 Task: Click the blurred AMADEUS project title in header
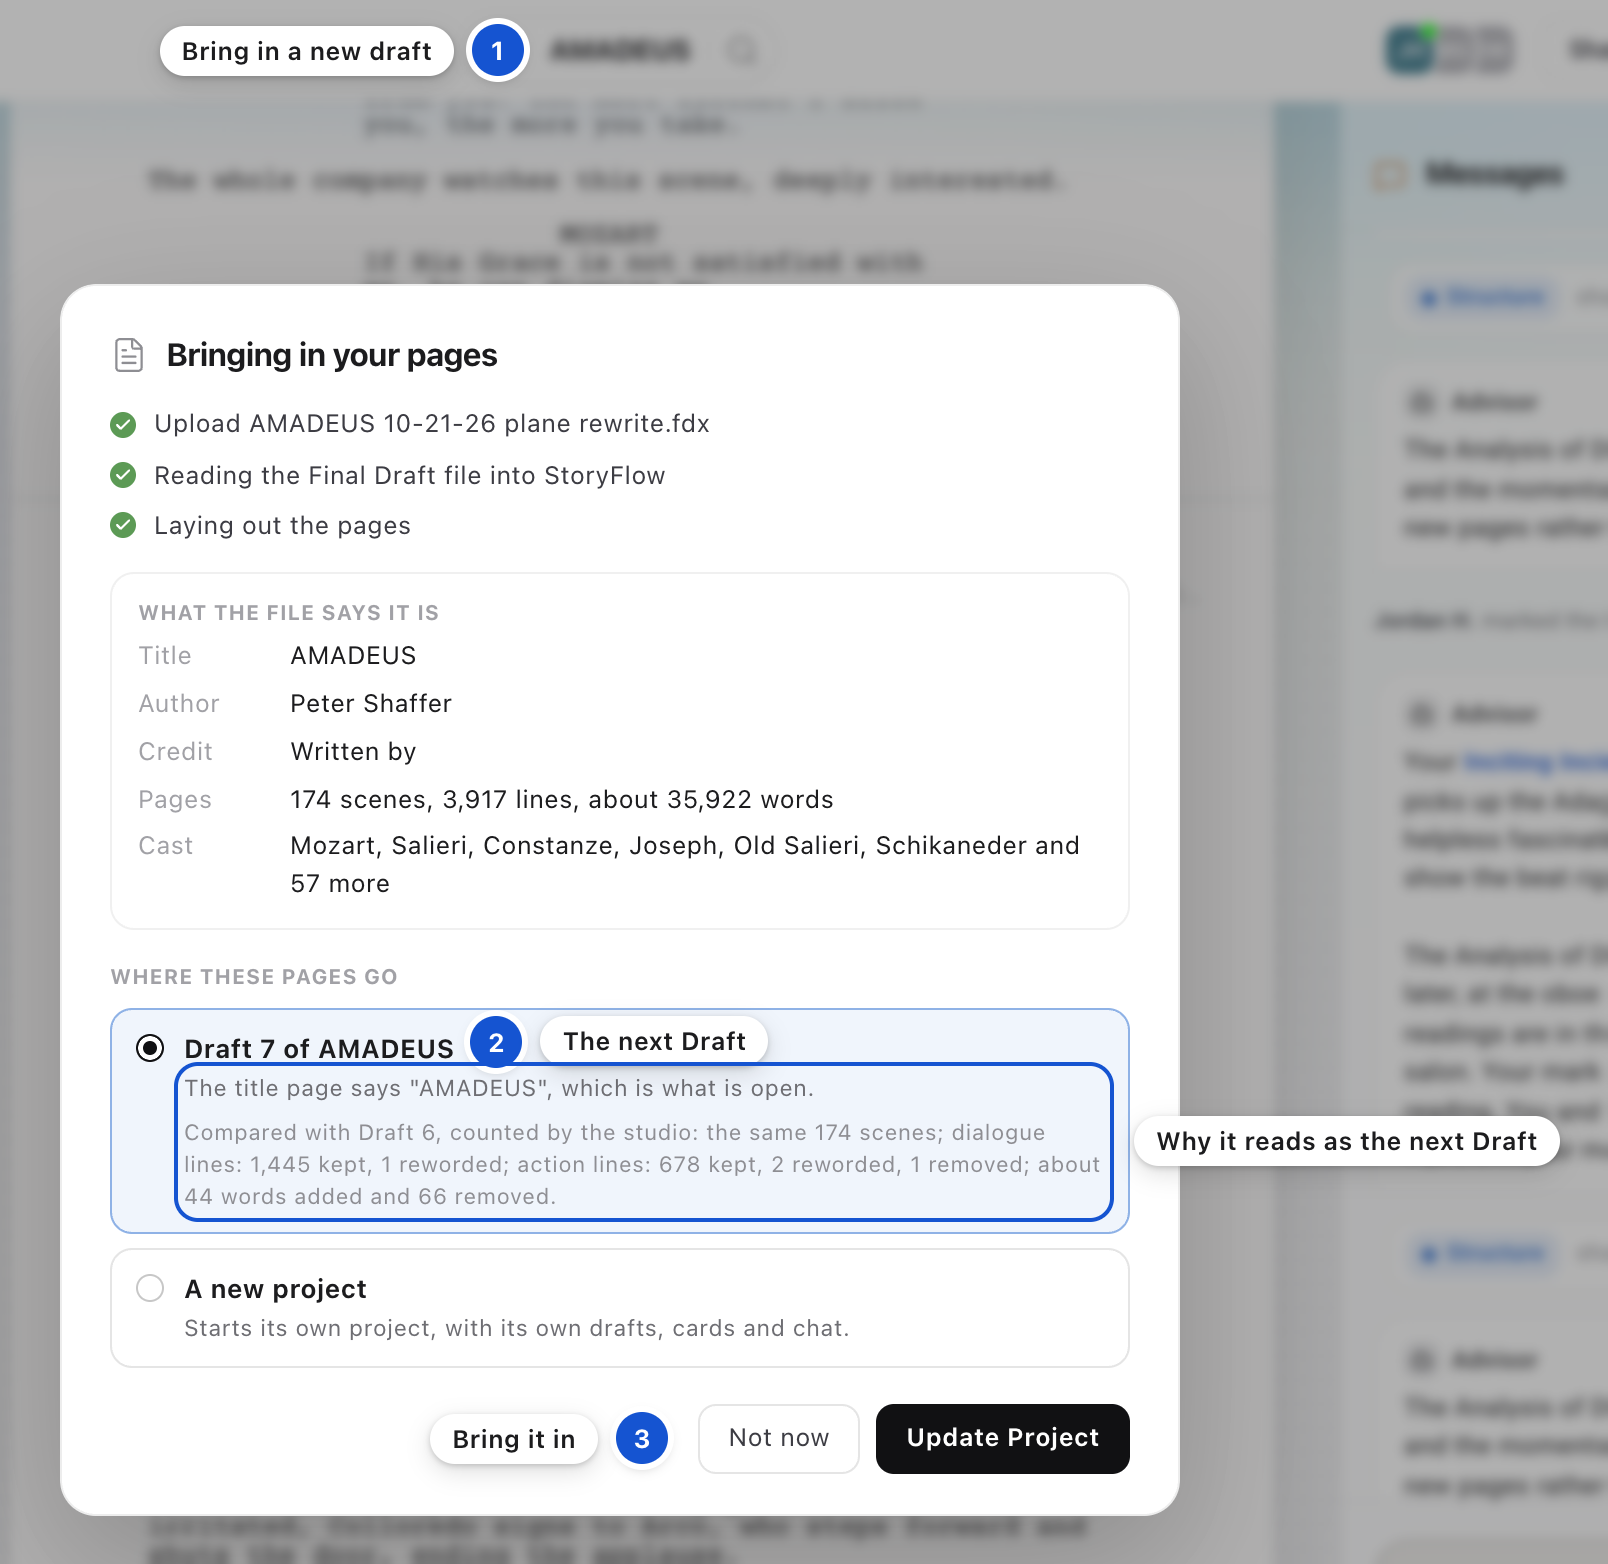(620, 50)
